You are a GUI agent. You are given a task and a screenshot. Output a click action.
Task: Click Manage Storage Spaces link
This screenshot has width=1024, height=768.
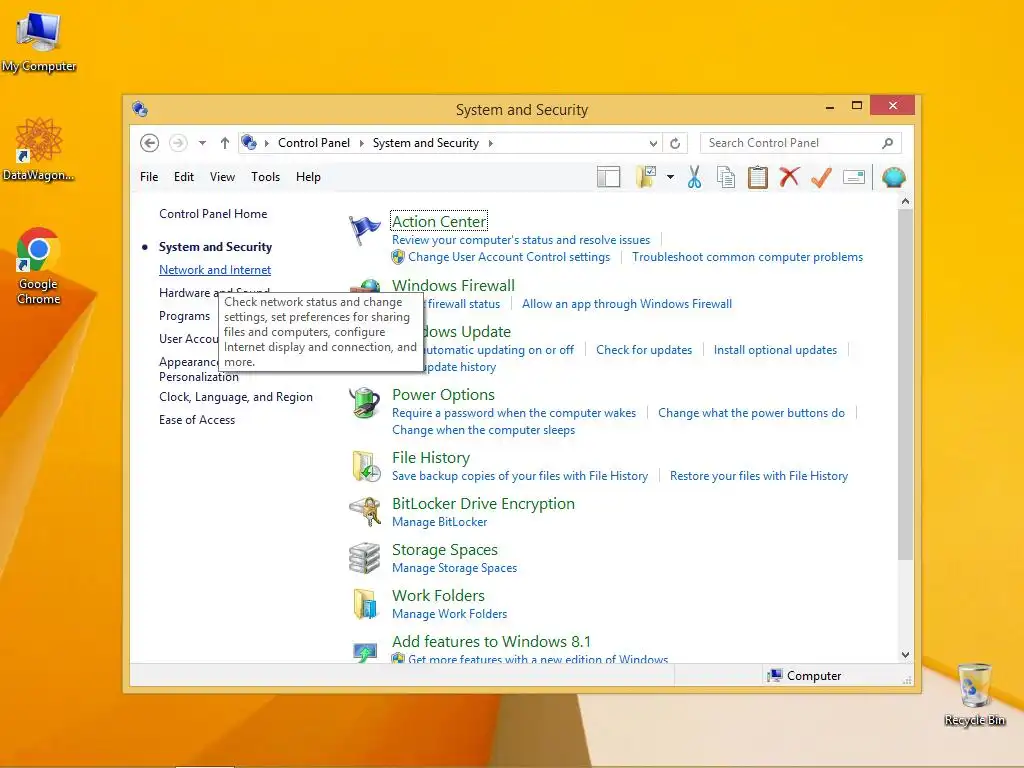[455, 568]
